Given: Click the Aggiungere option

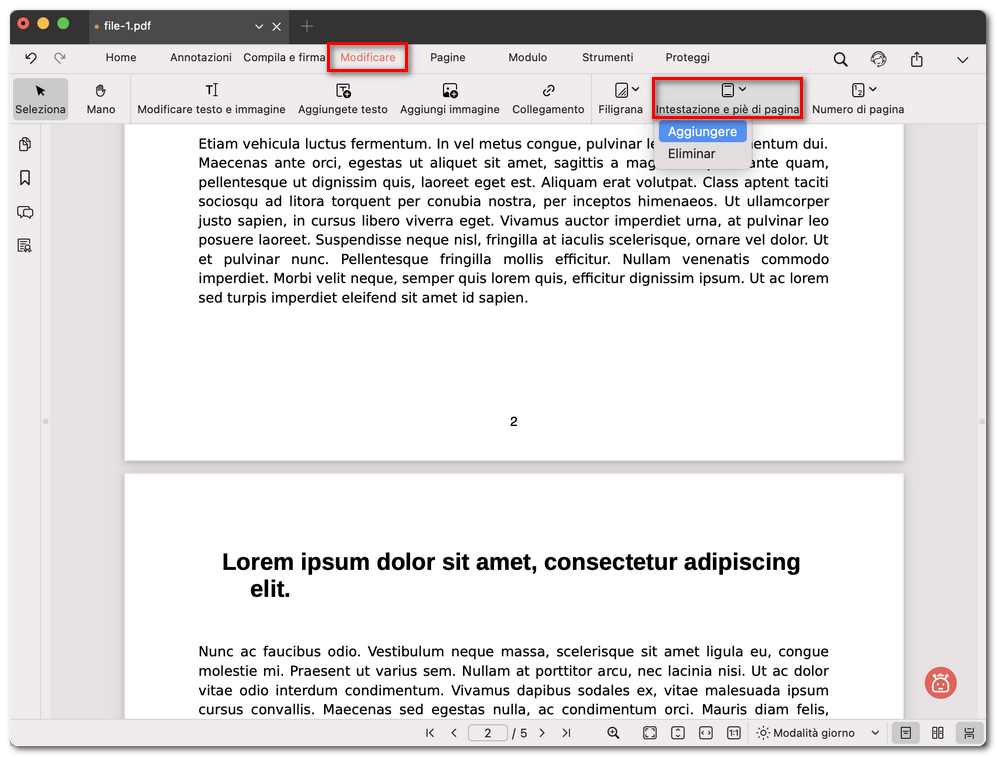Looking at the screenshot, I should point(702,131).
